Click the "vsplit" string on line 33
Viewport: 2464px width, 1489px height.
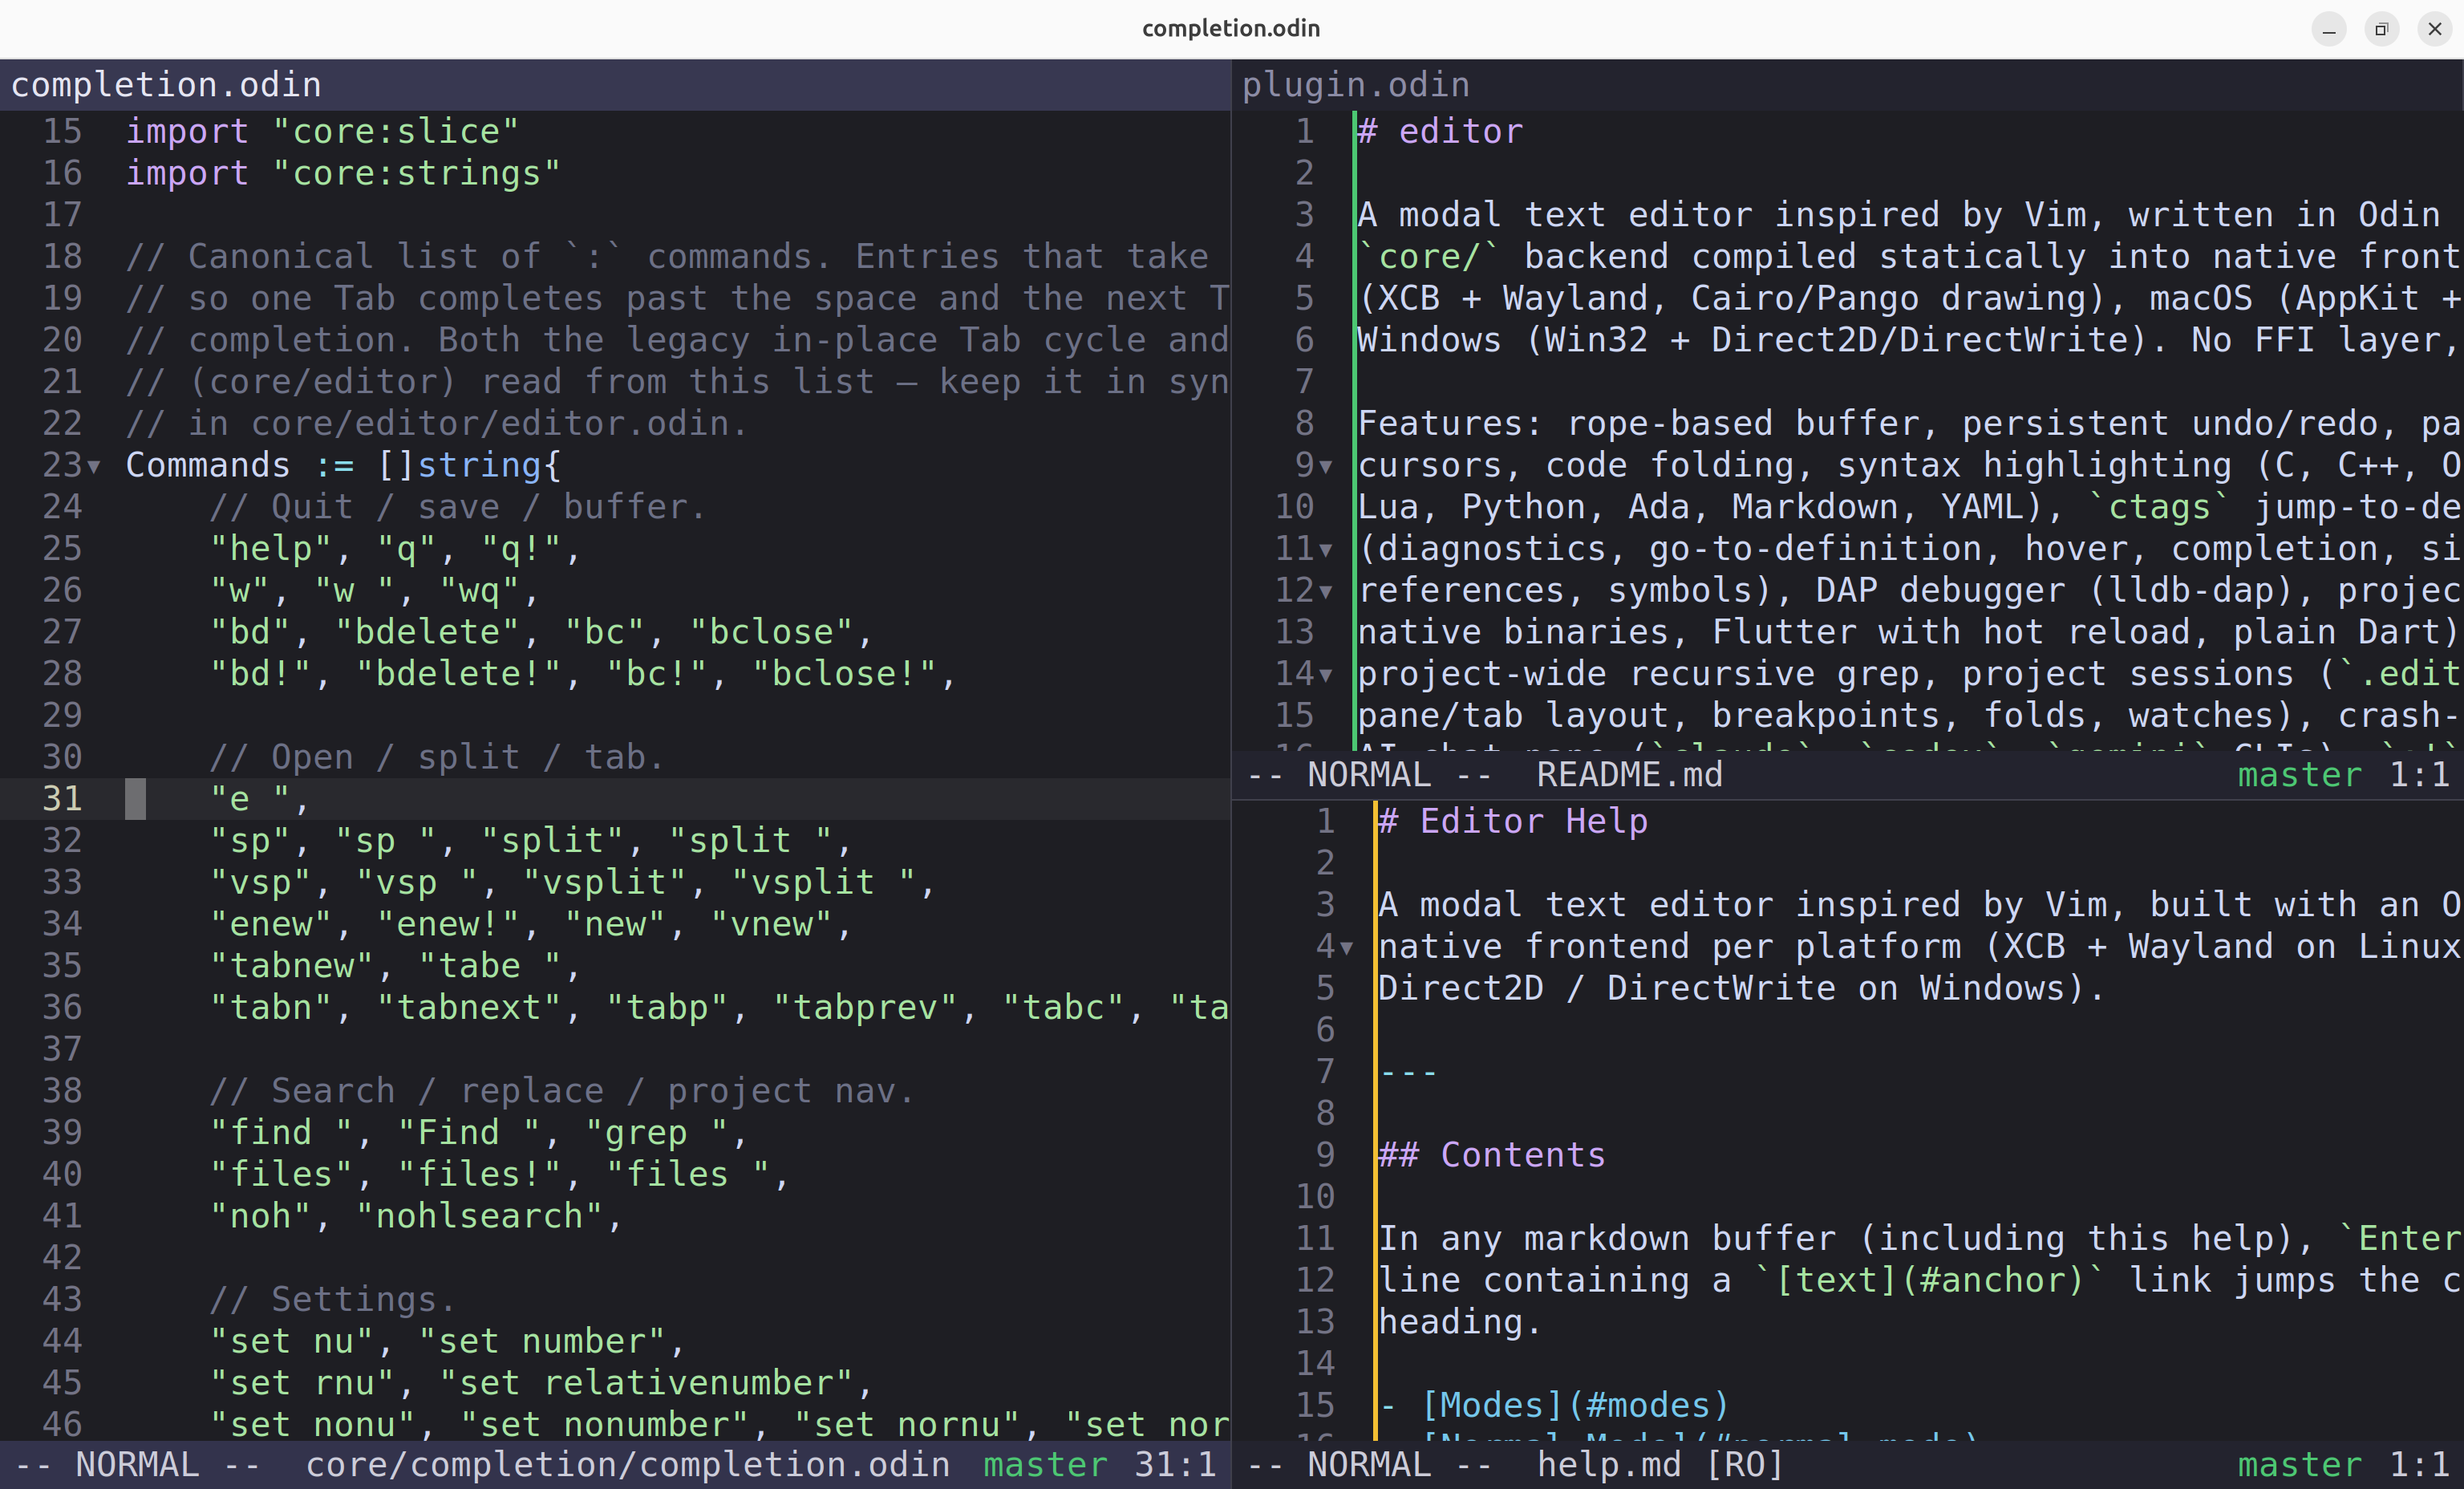coord(604,883)
